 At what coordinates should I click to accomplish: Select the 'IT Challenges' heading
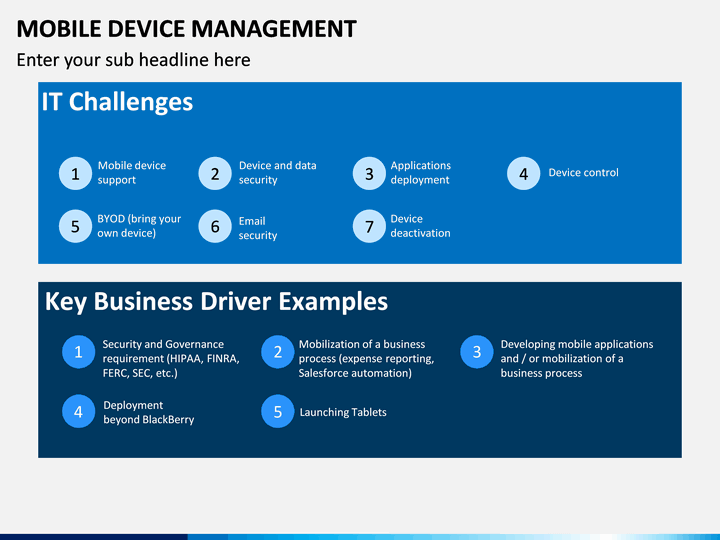click(118, 102)
